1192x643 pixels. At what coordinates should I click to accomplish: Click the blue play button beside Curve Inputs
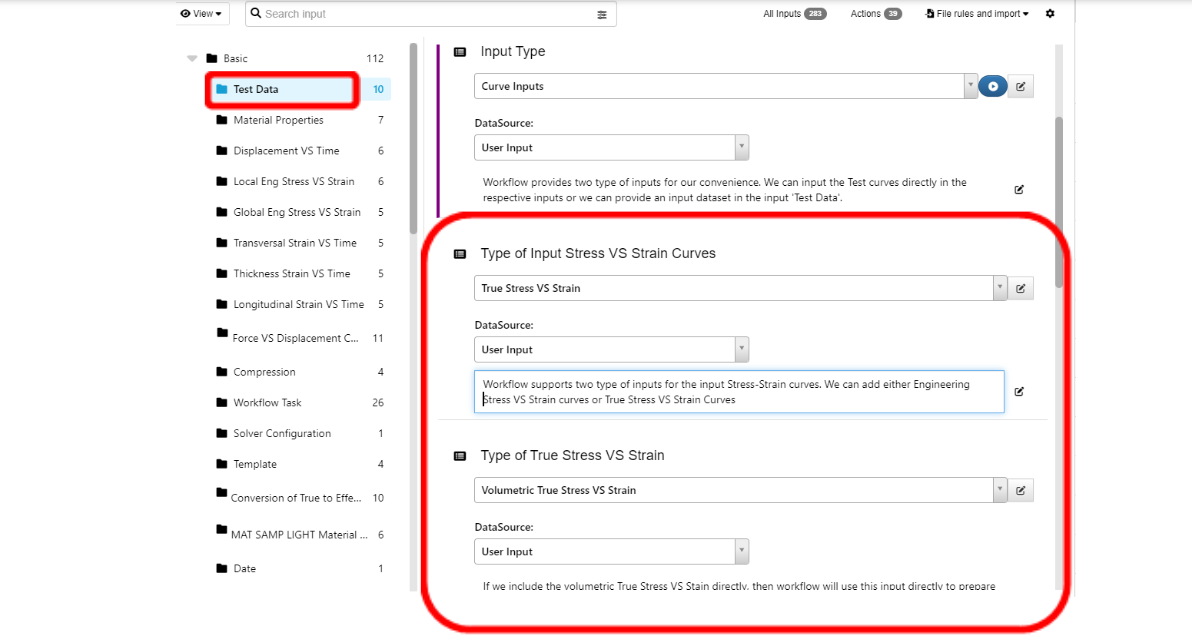[x=993, y=86]
